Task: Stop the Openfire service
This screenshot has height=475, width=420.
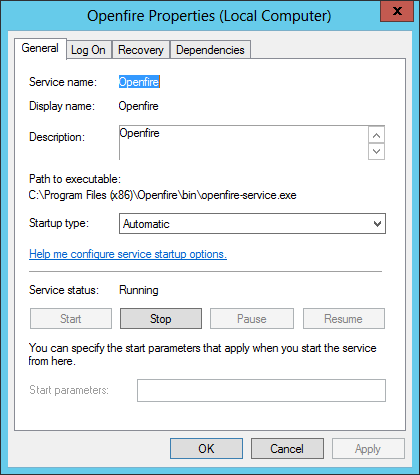Action: (161, 319)
